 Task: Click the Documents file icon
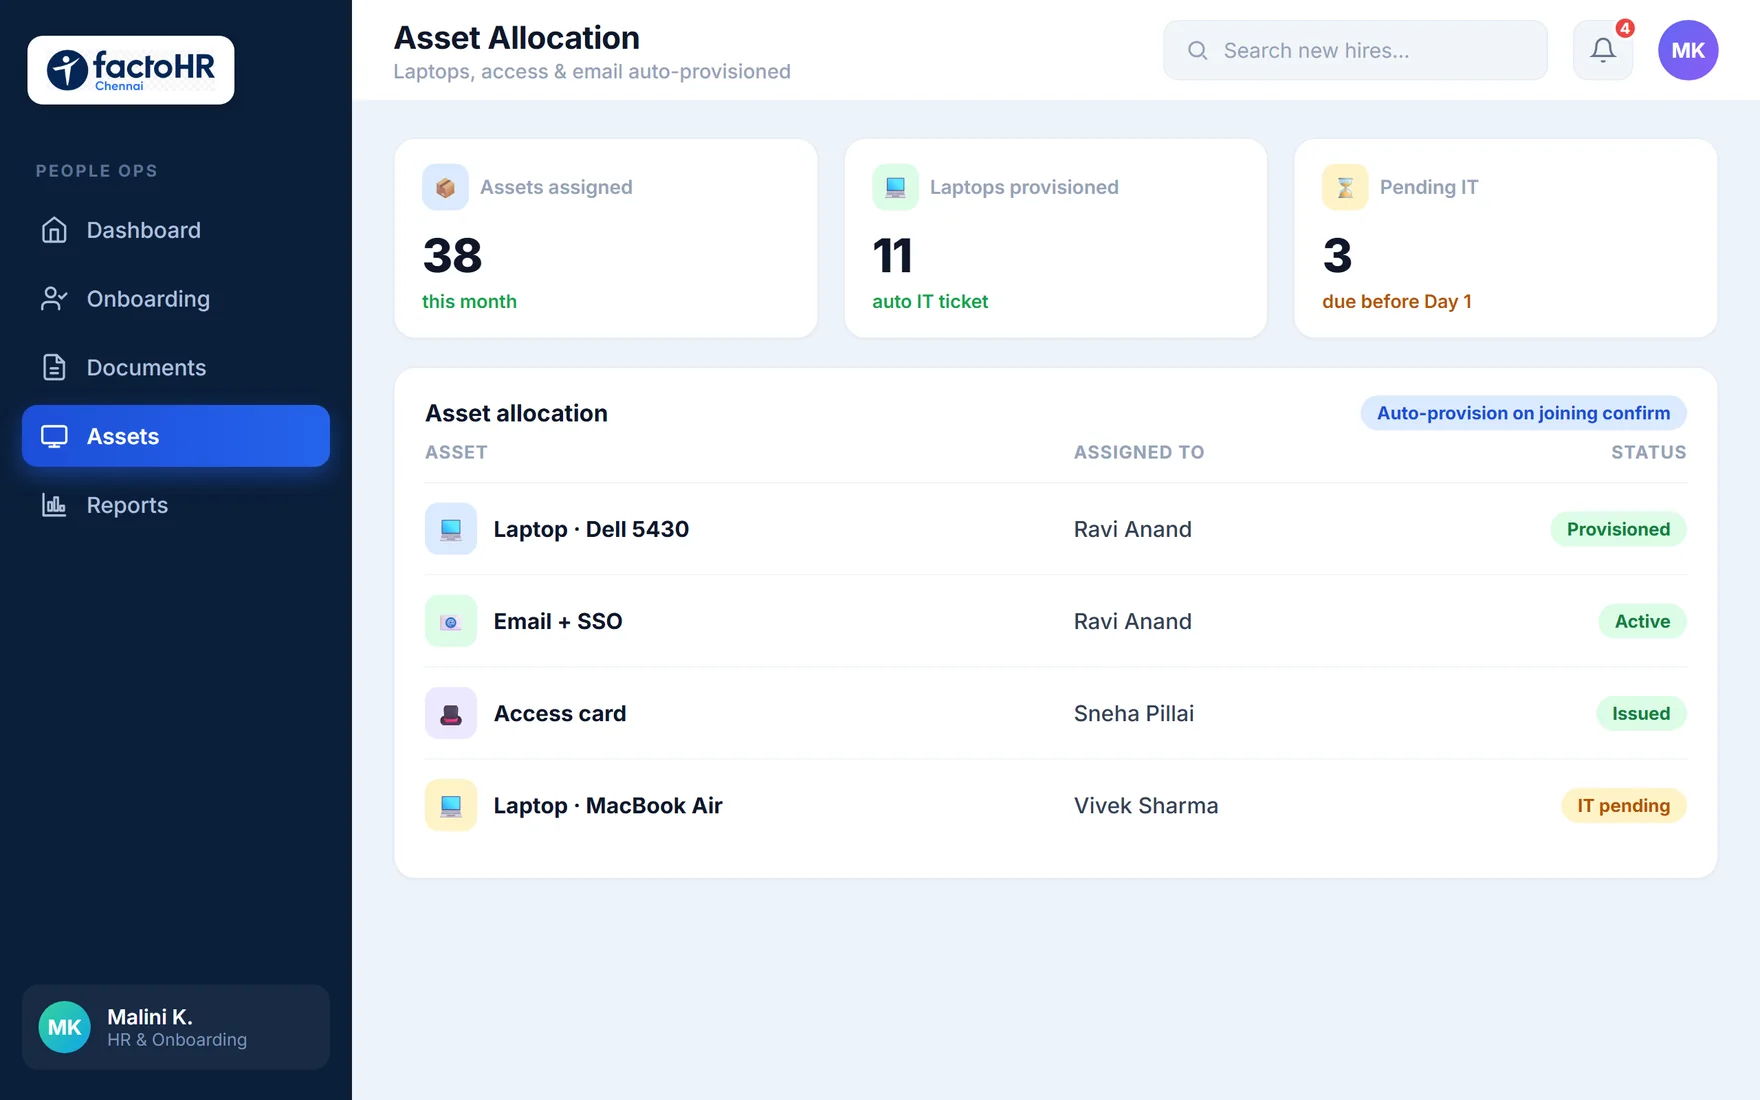[x=54, y=367]
